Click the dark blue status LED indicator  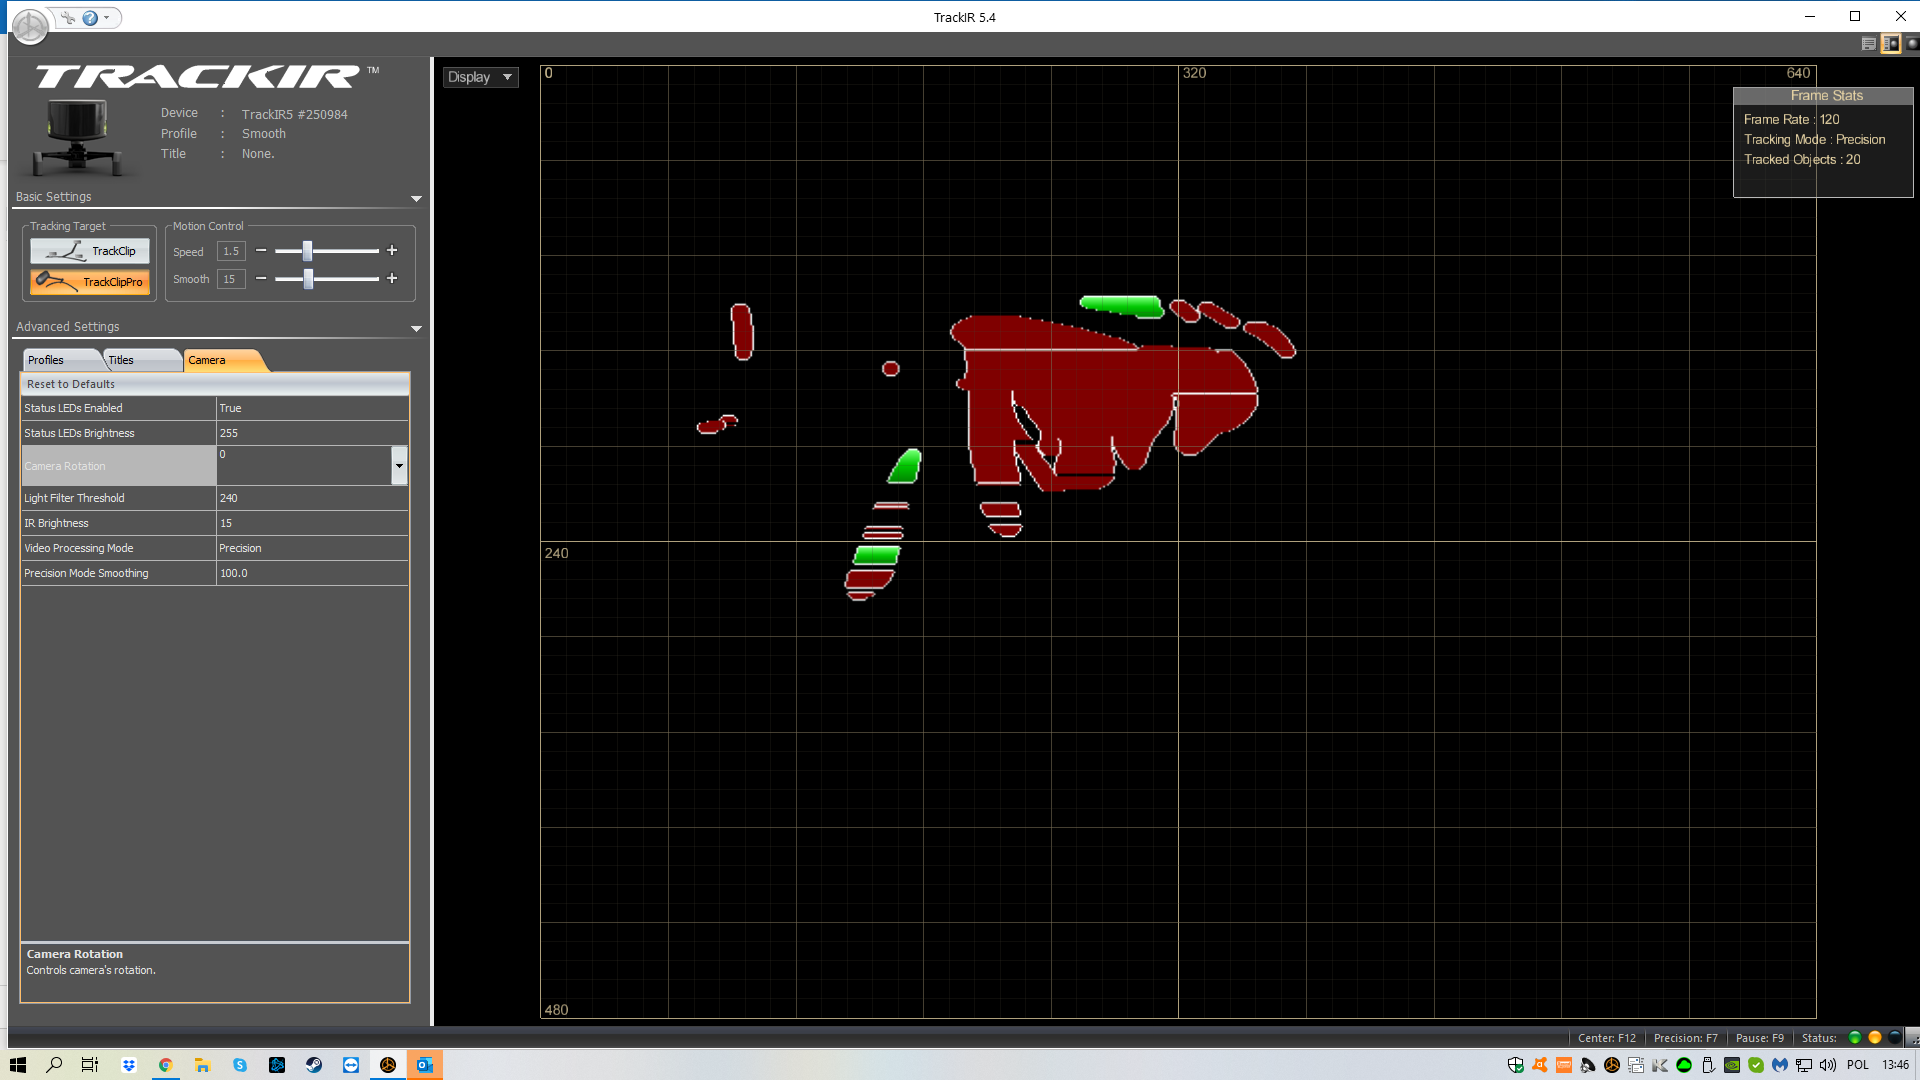click(1894, 1038)
